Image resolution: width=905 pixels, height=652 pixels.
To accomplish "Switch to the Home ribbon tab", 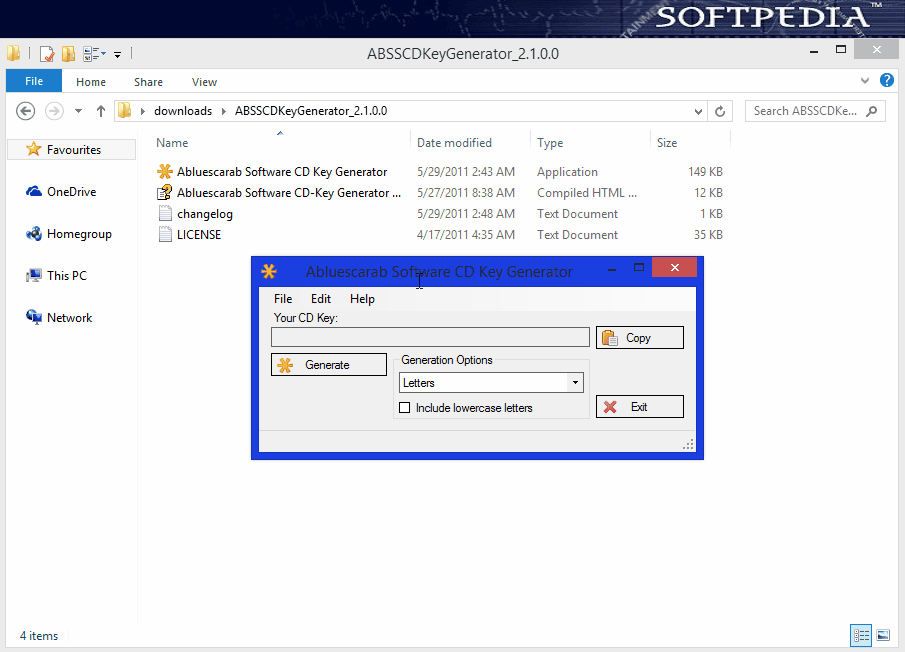I will tap(91, 82).
